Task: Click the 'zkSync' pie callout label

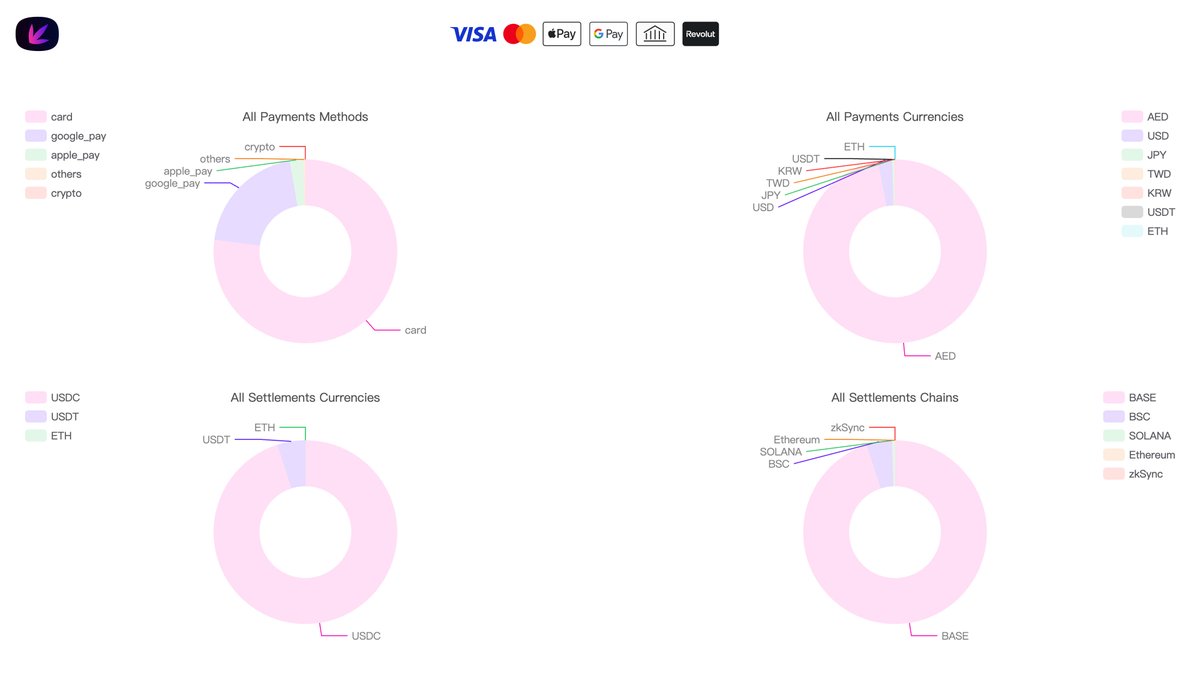Action: pos(848,428)
